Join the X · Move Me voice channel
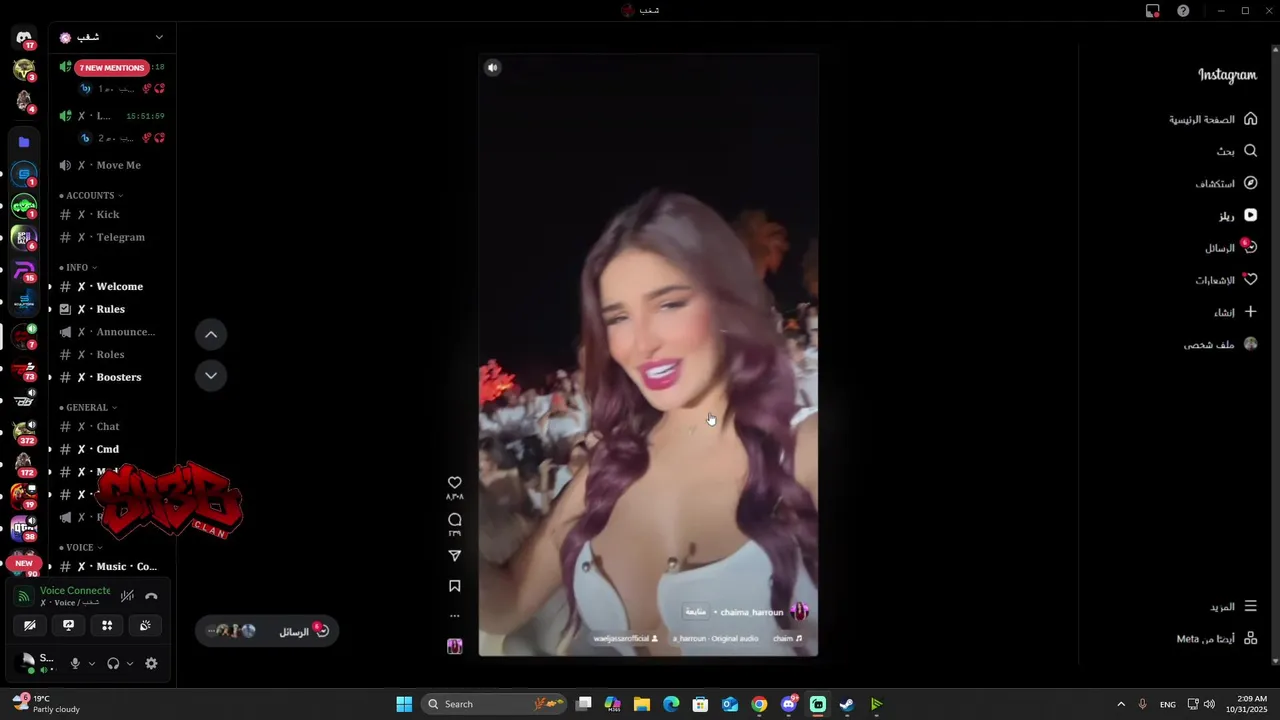The width and height of the screenshot is (1280, 720). pos(112,165)
